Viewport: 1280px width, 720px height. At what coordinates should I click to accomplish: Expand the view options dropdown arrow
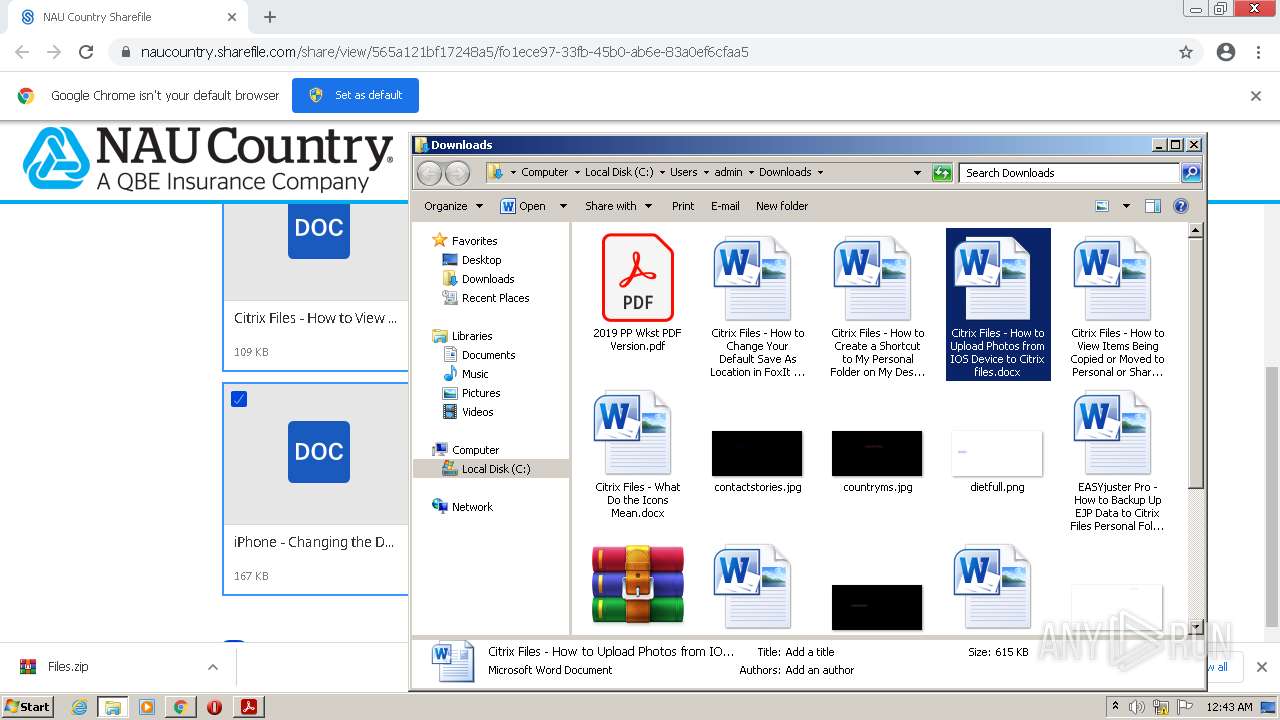(1126, 206)
